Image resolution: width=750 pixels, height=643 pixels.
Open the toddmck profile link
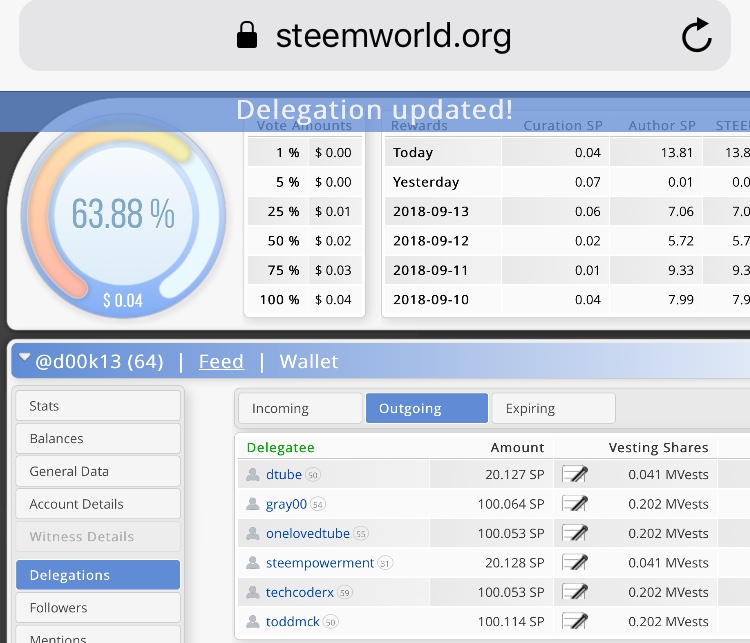pos(292,621)
